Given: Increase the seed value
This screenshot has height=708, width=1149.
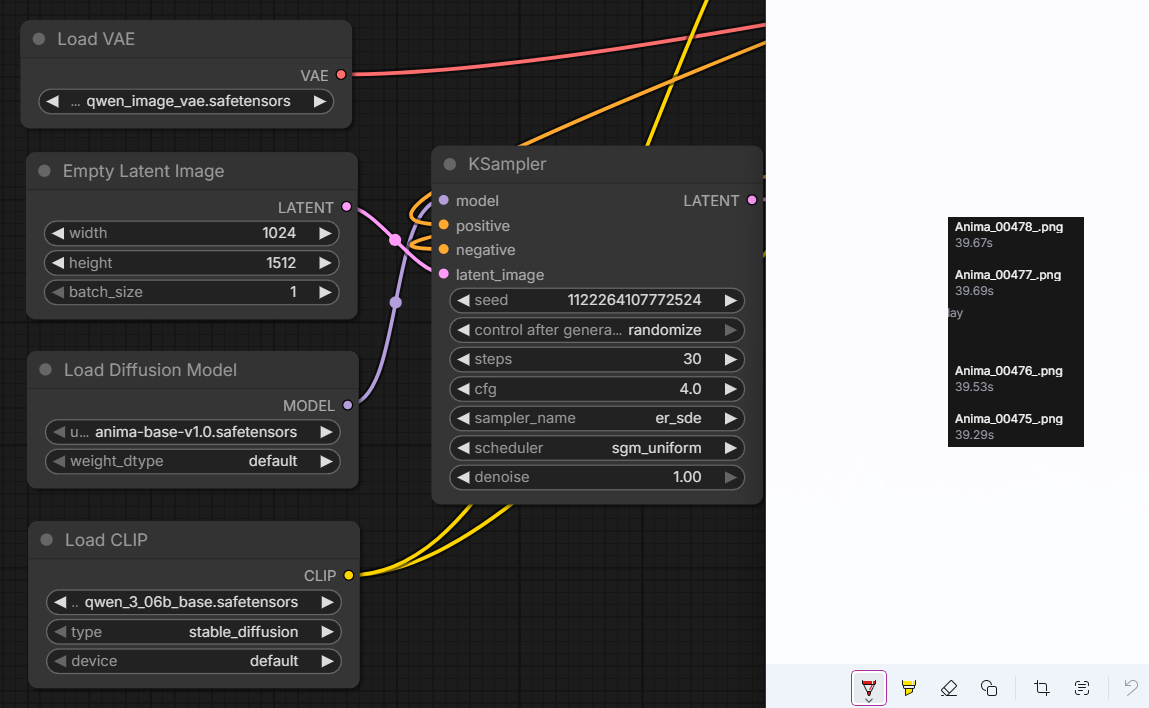Looking at the screenshot, I should tap(731, 300).
